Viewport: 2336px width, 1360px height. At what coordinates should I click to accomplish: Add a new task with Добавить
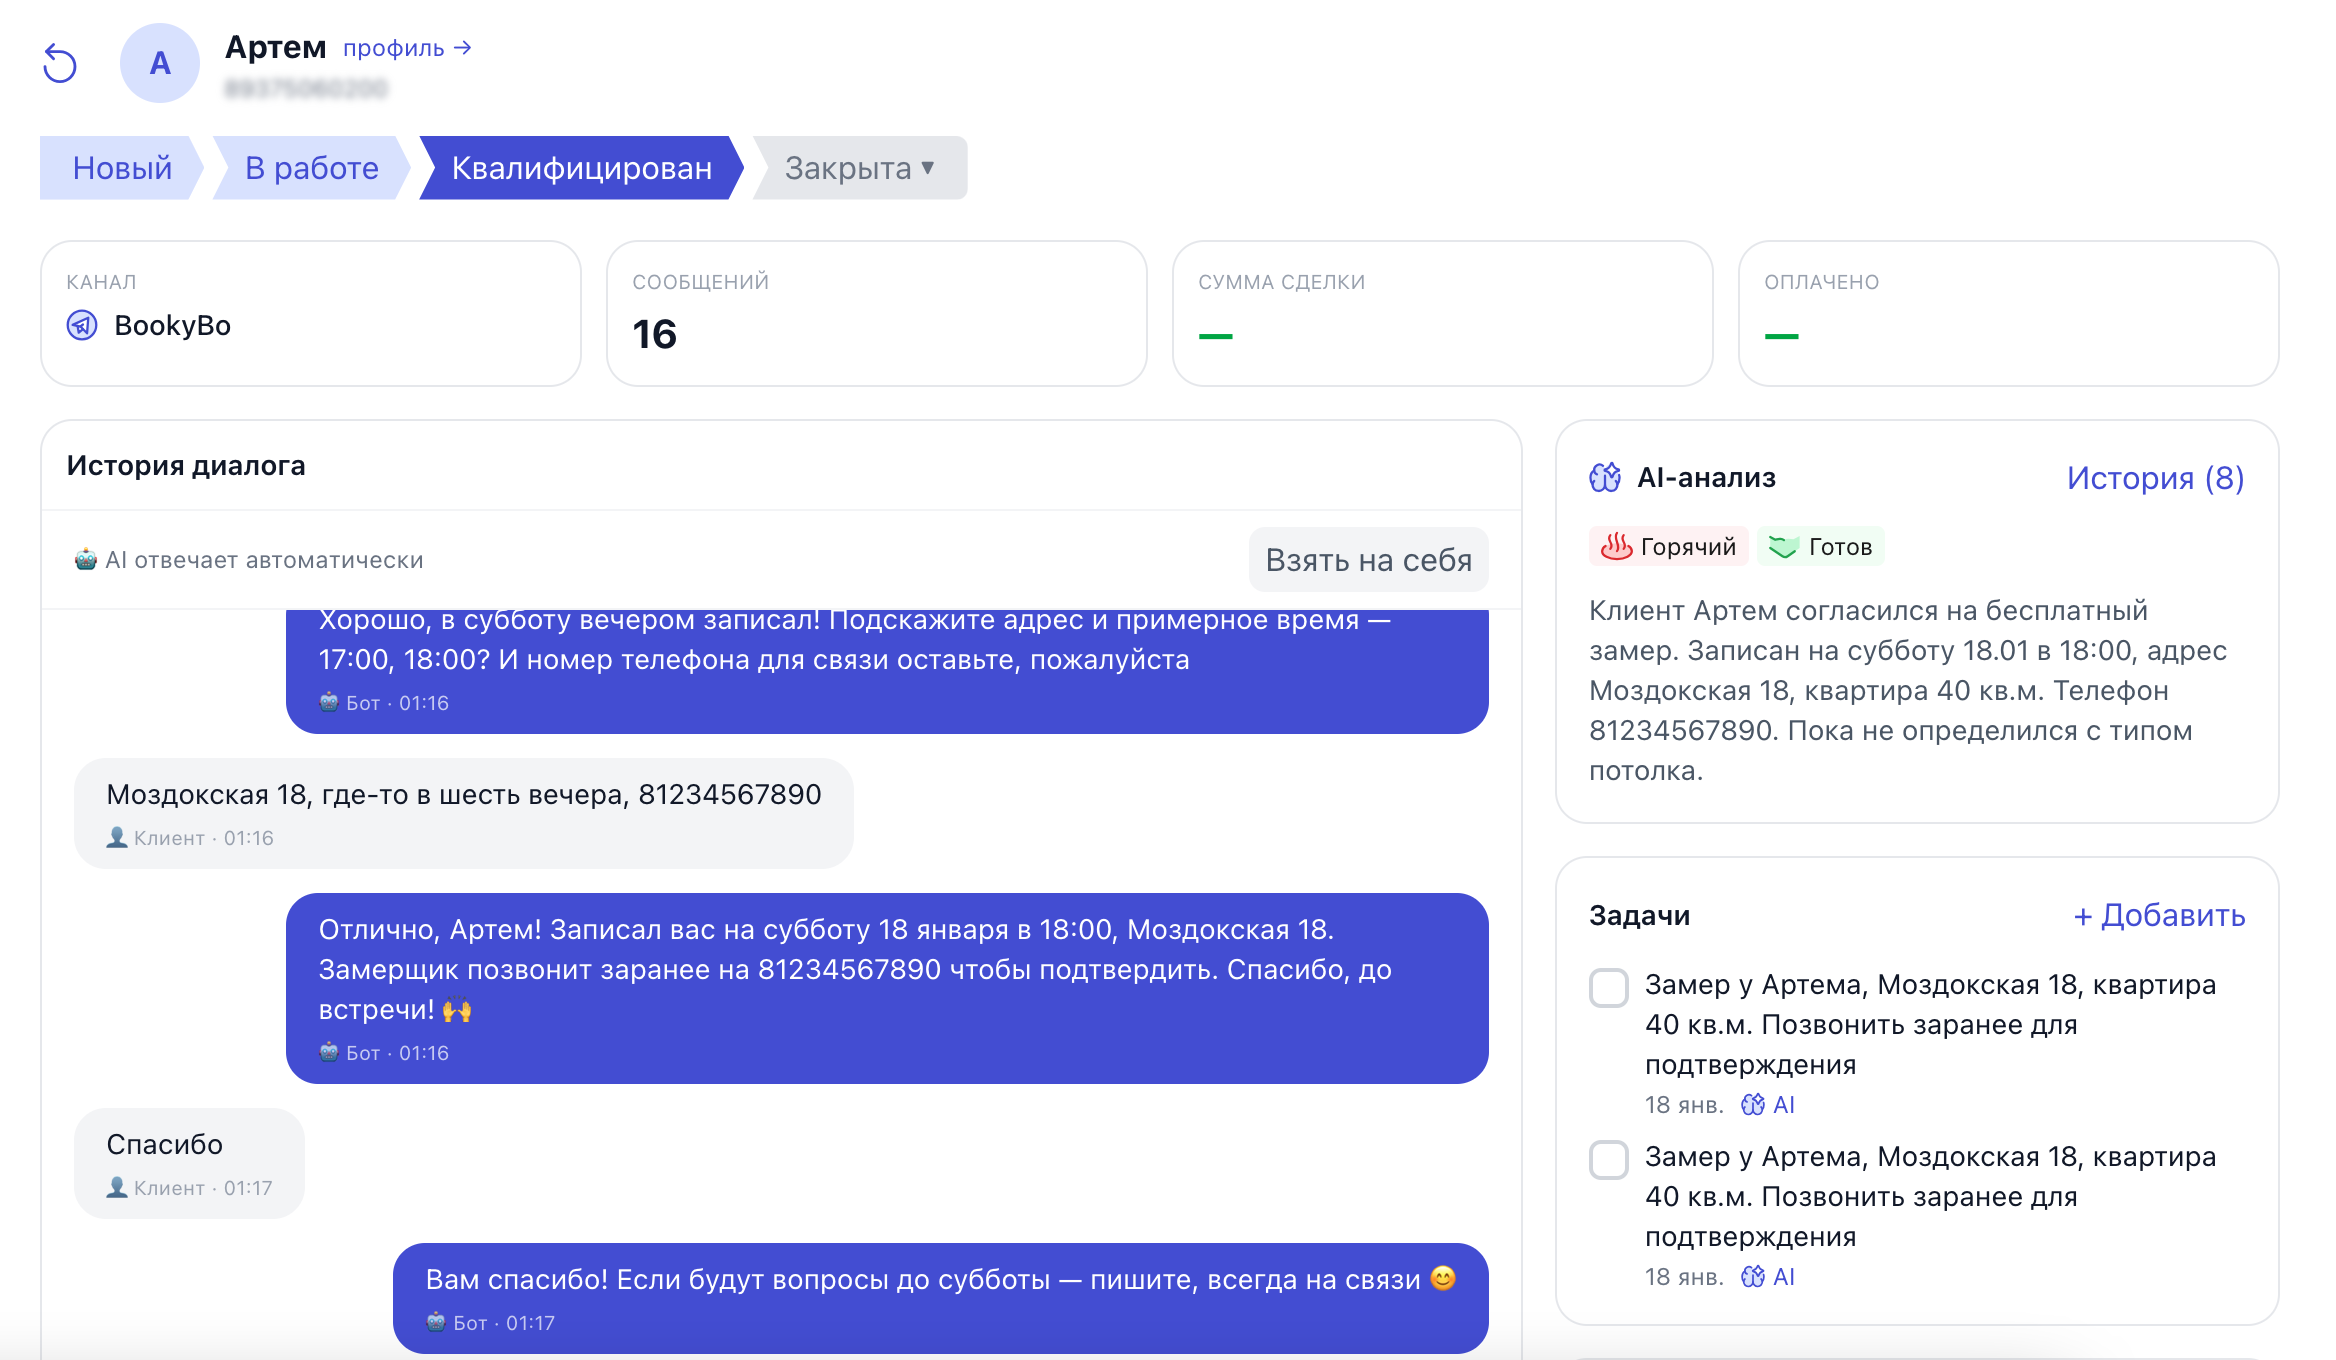[x=2159, y=915]
